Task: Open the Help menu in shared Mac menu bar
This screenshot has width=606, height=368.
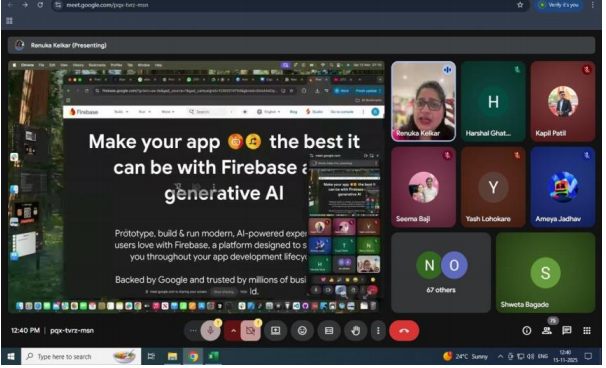Action: tap(158, 66)
